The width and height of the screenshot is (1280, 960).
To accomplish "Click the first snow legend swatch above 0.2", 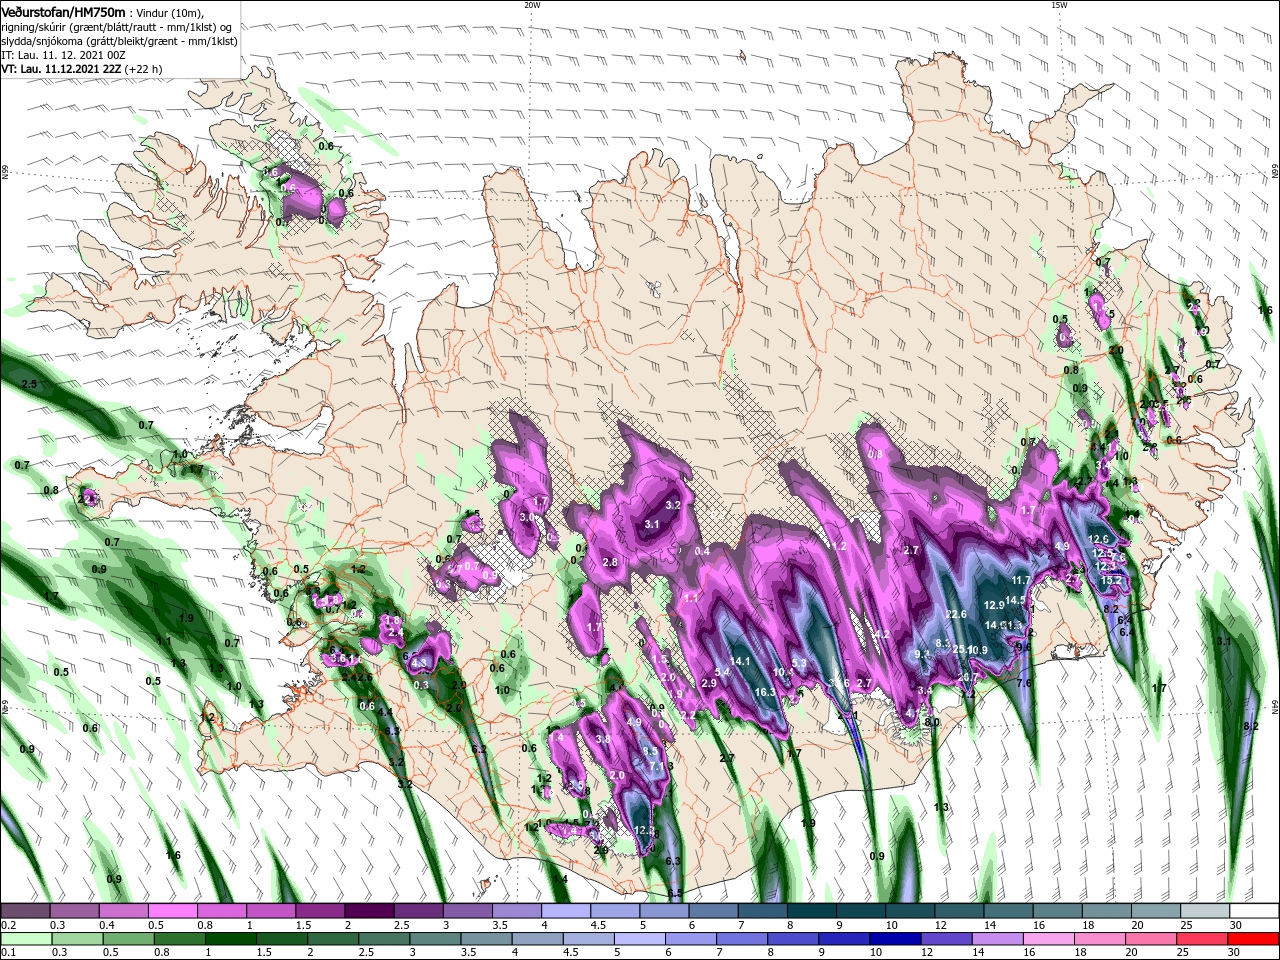I will (26, 911).
